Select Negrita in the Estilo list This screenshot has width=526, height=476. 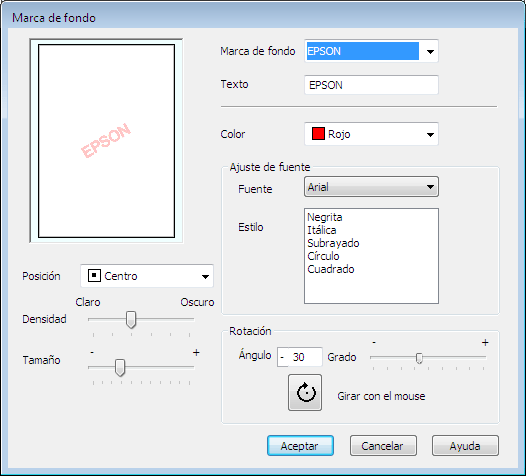click(324, 217)
